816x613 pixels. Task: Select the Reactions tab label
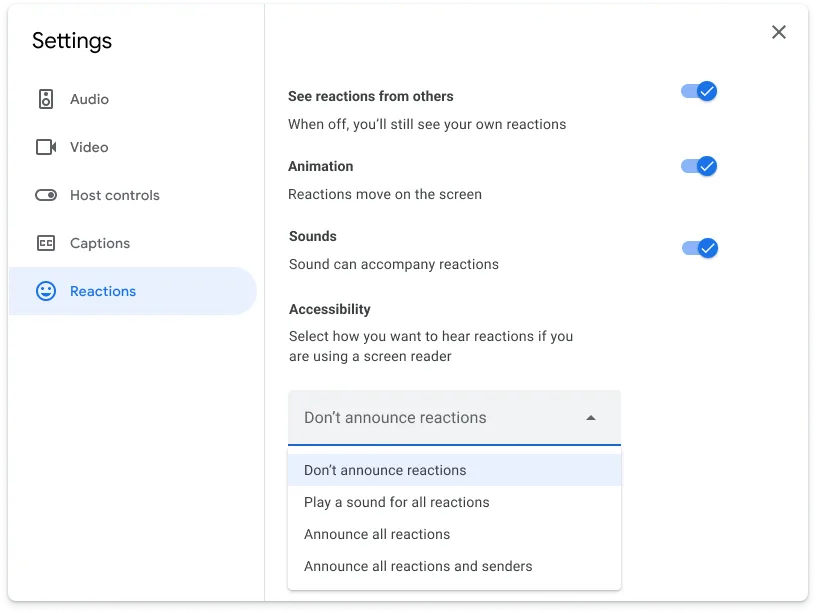(103, 291)
